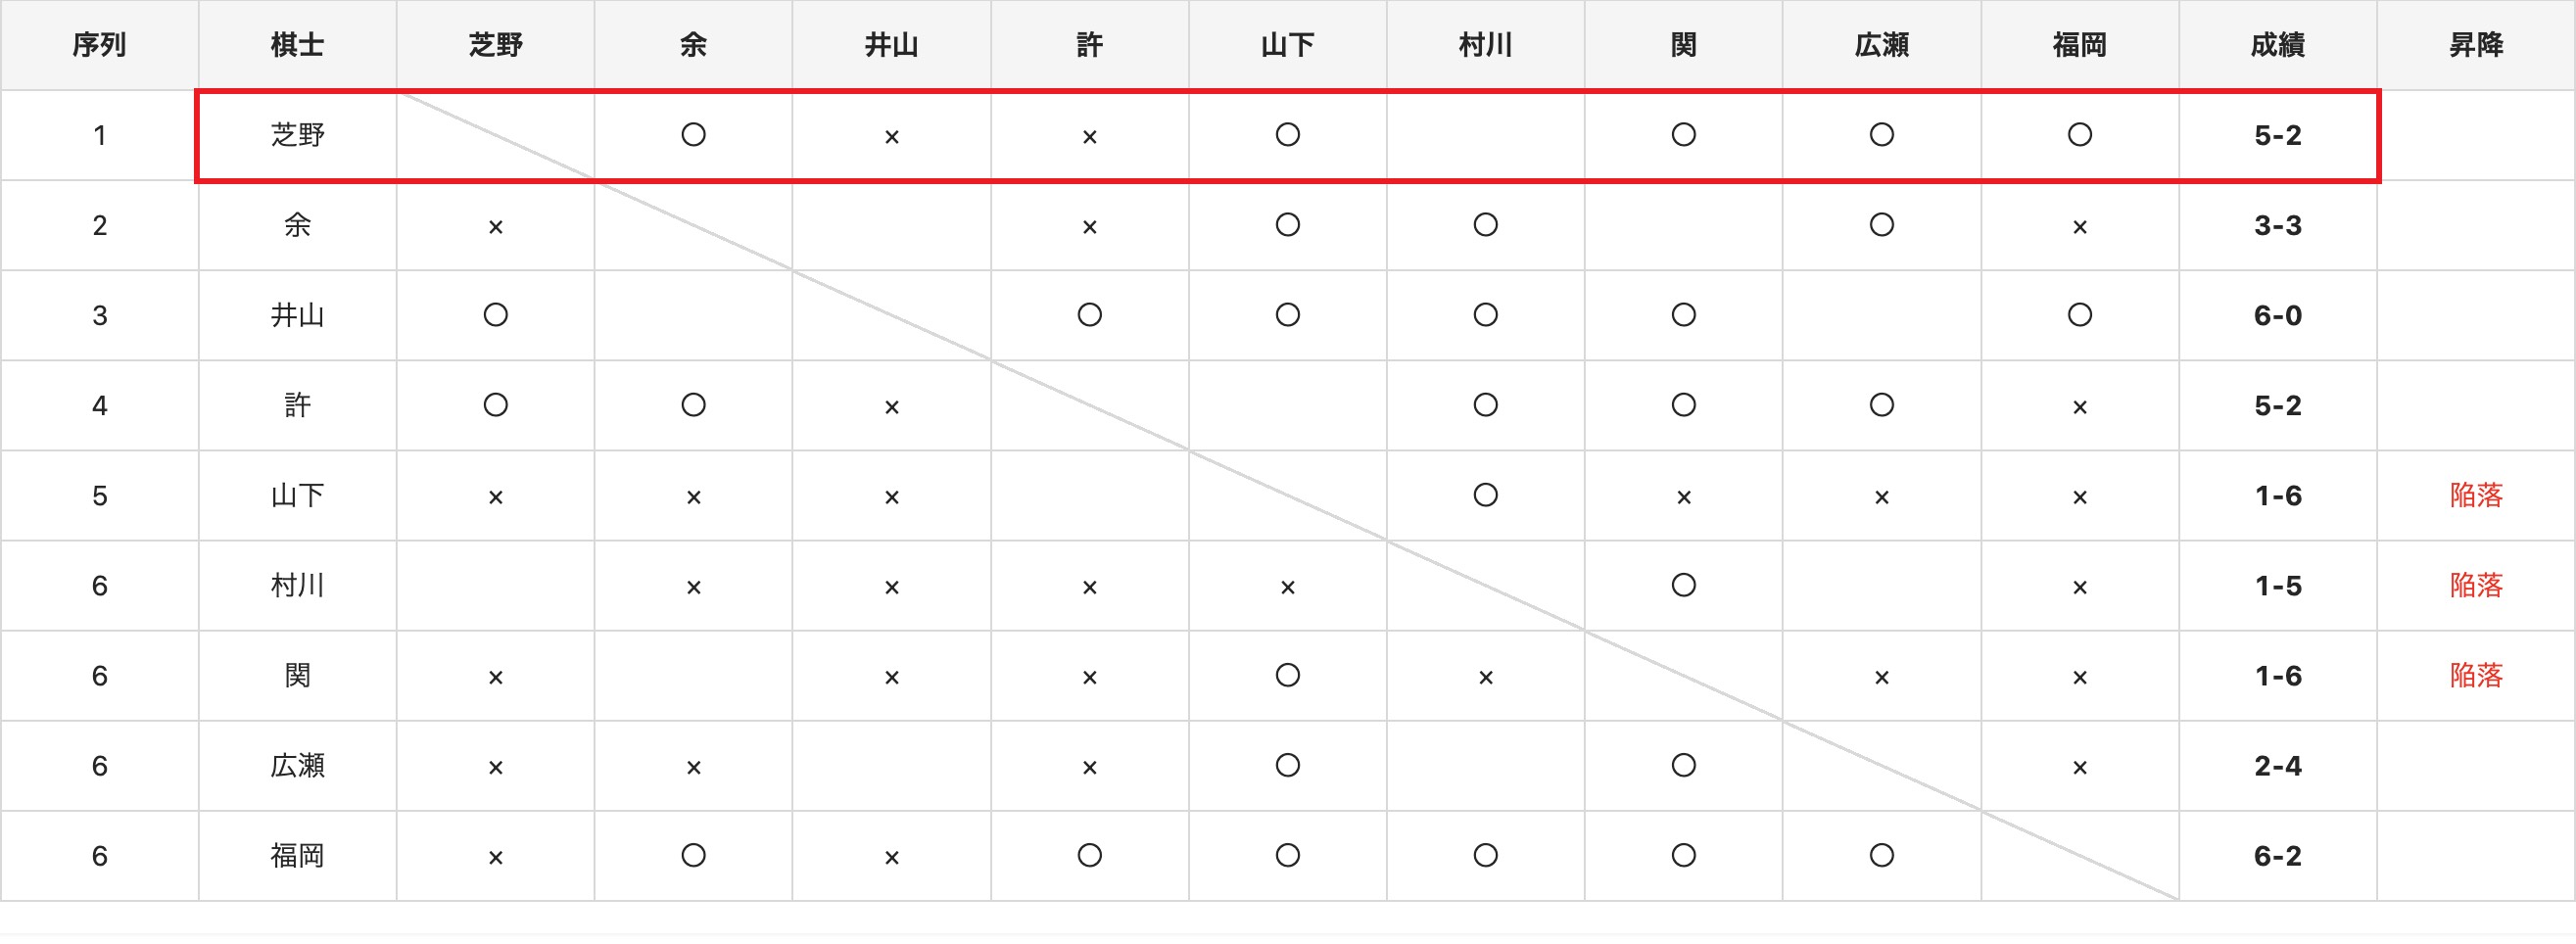Click circle for 福岡 versus 広瀬

coord(1881,855)
